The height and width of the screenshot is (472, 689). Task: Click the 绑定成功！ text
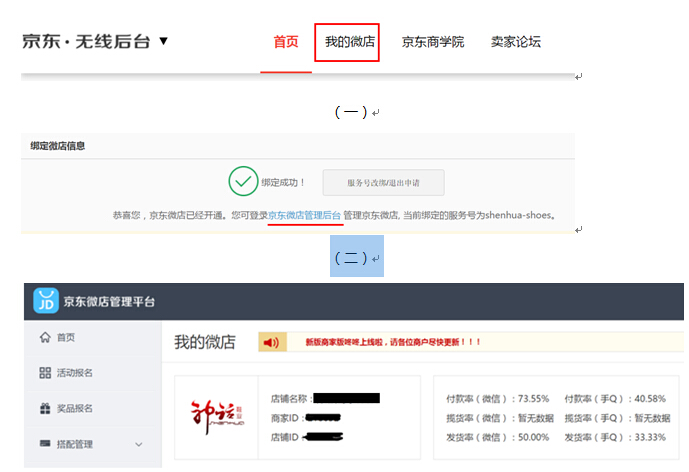283,182
